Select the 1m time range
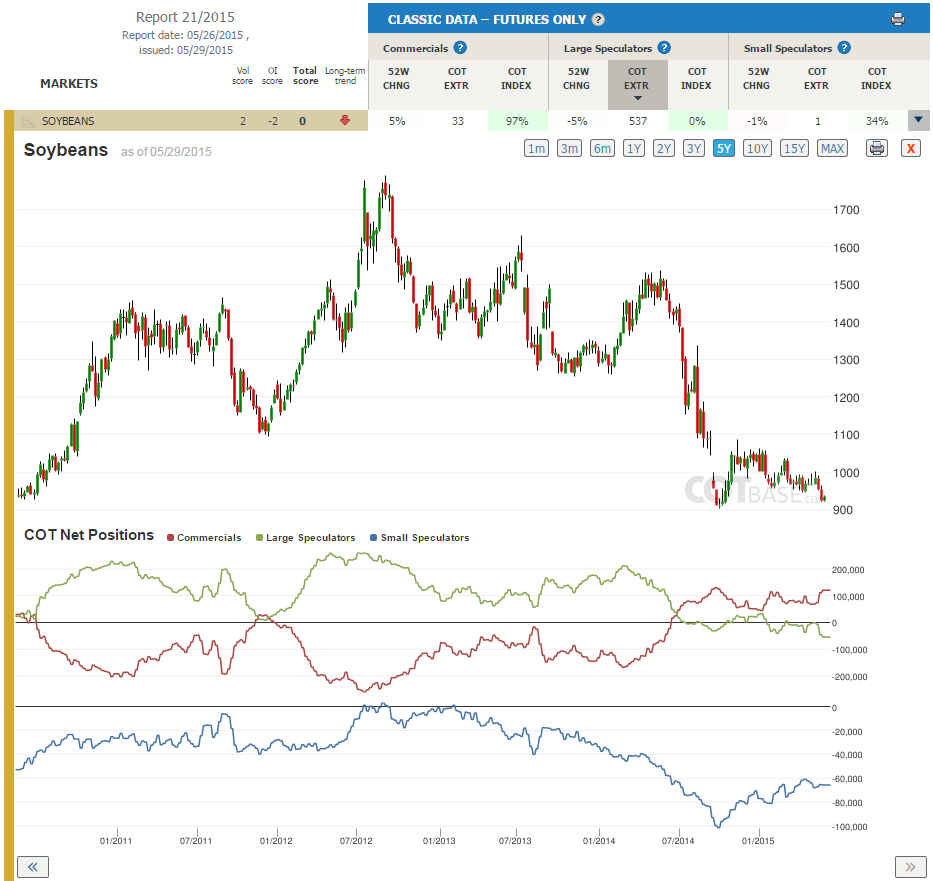 click(x=536, y=148)
